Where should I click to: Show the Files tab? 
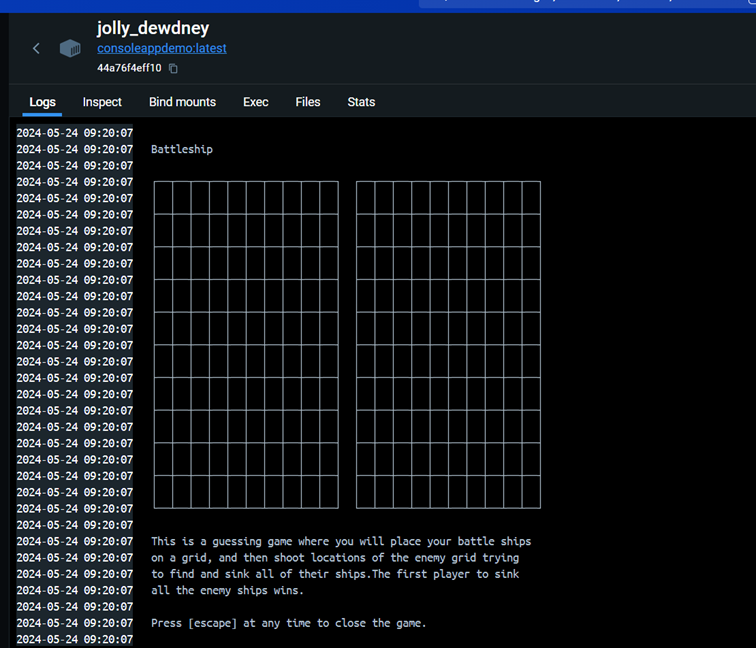point(308,102)
